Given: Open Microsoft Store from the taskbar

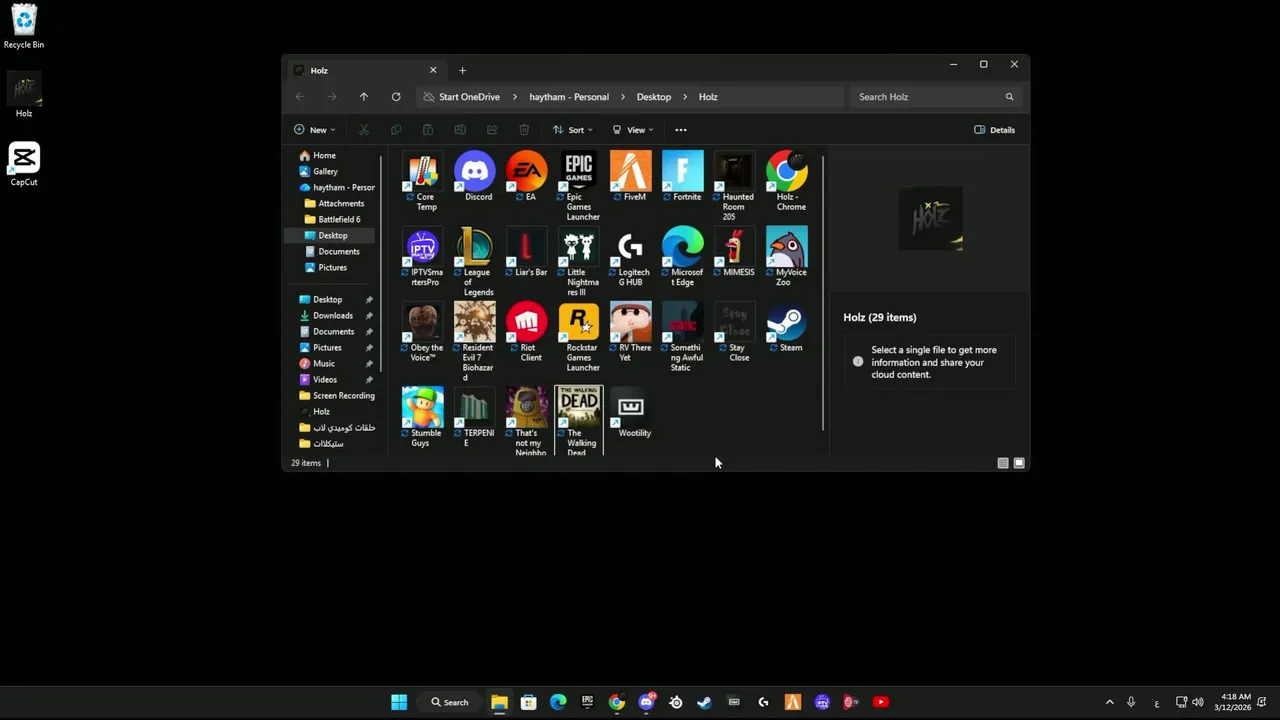Looking at the screenshot, I should 529,702.
